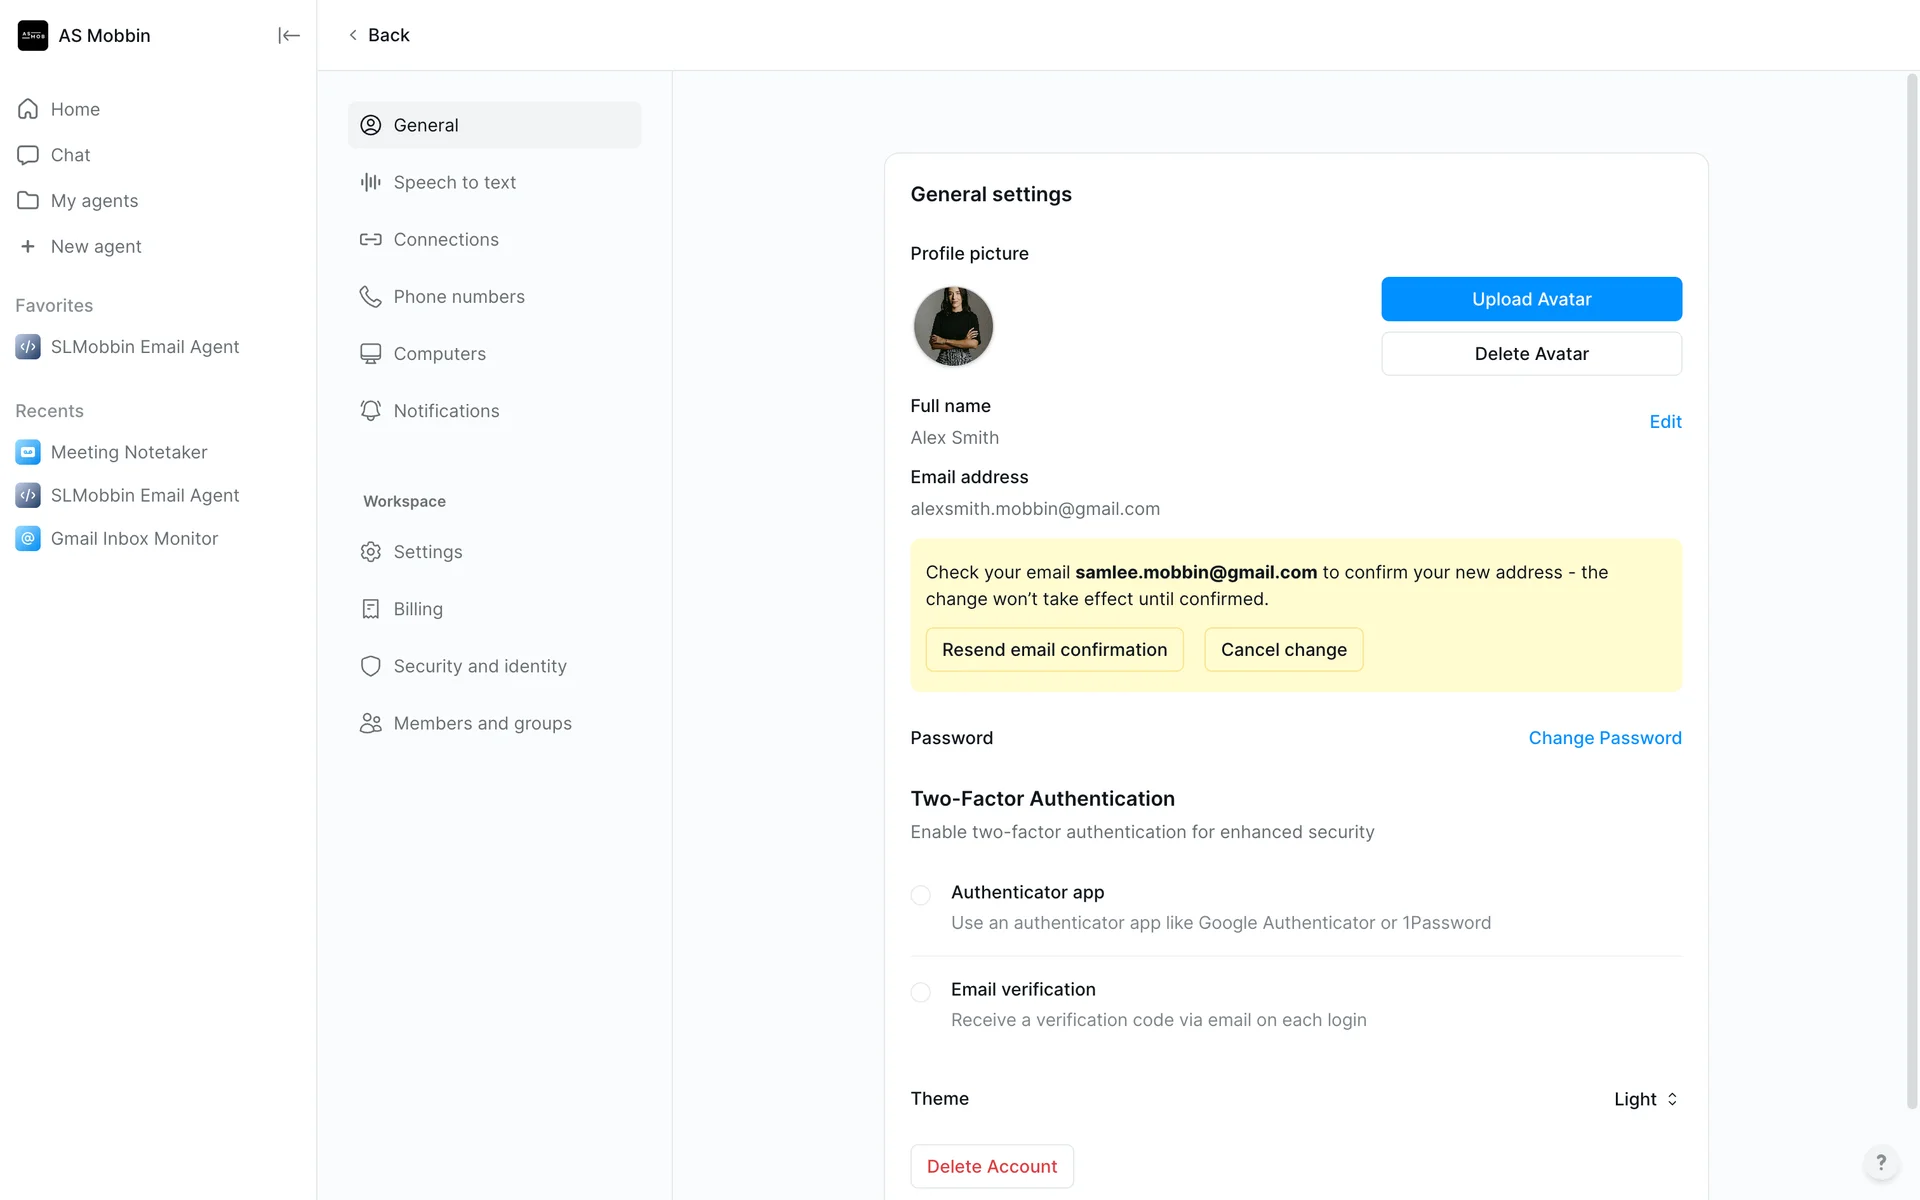
Task: Click the Meeting Notetaker agent icon
Action: click(x=28, y=452)
